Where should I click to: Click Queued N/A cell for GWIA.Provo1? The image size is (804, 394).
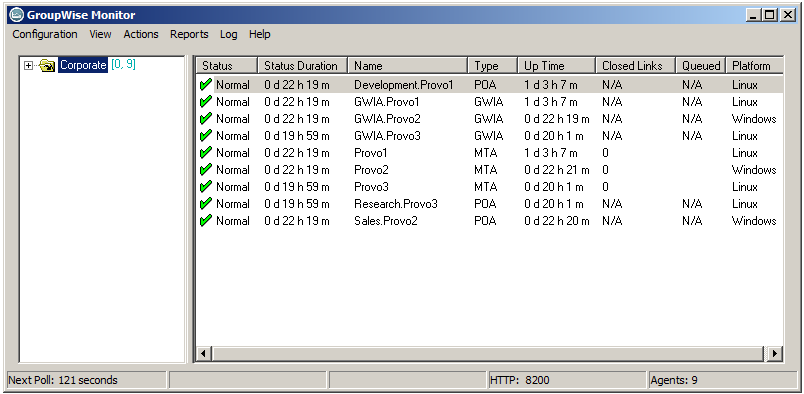point(692,102)
